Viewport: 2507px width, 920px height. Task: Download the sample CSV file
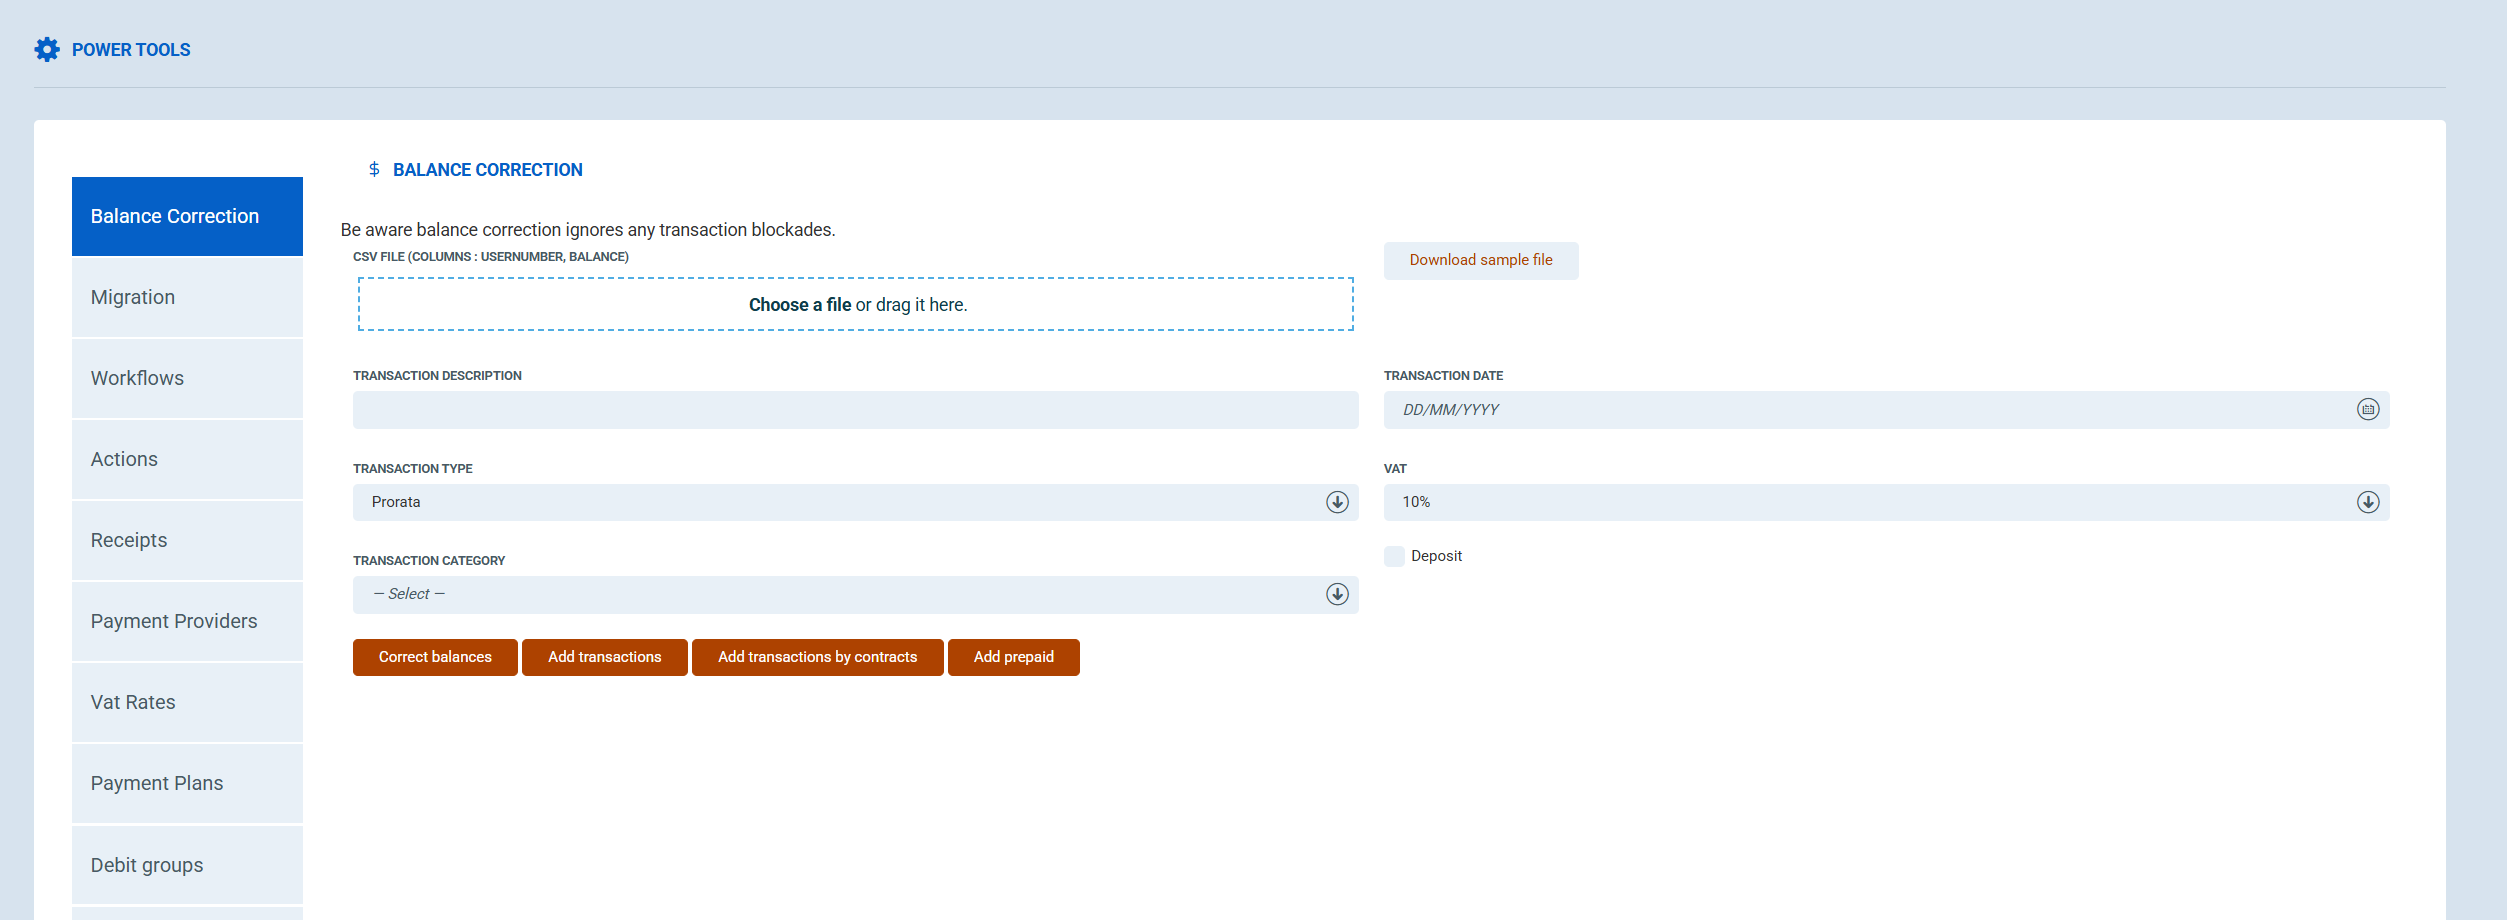click(x=1480, y=261)
